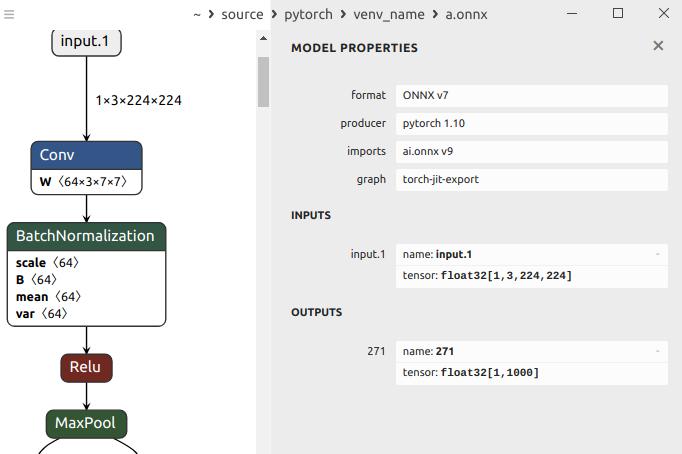Select the Conv node header

pyautogui.click(x=86, y=155)
